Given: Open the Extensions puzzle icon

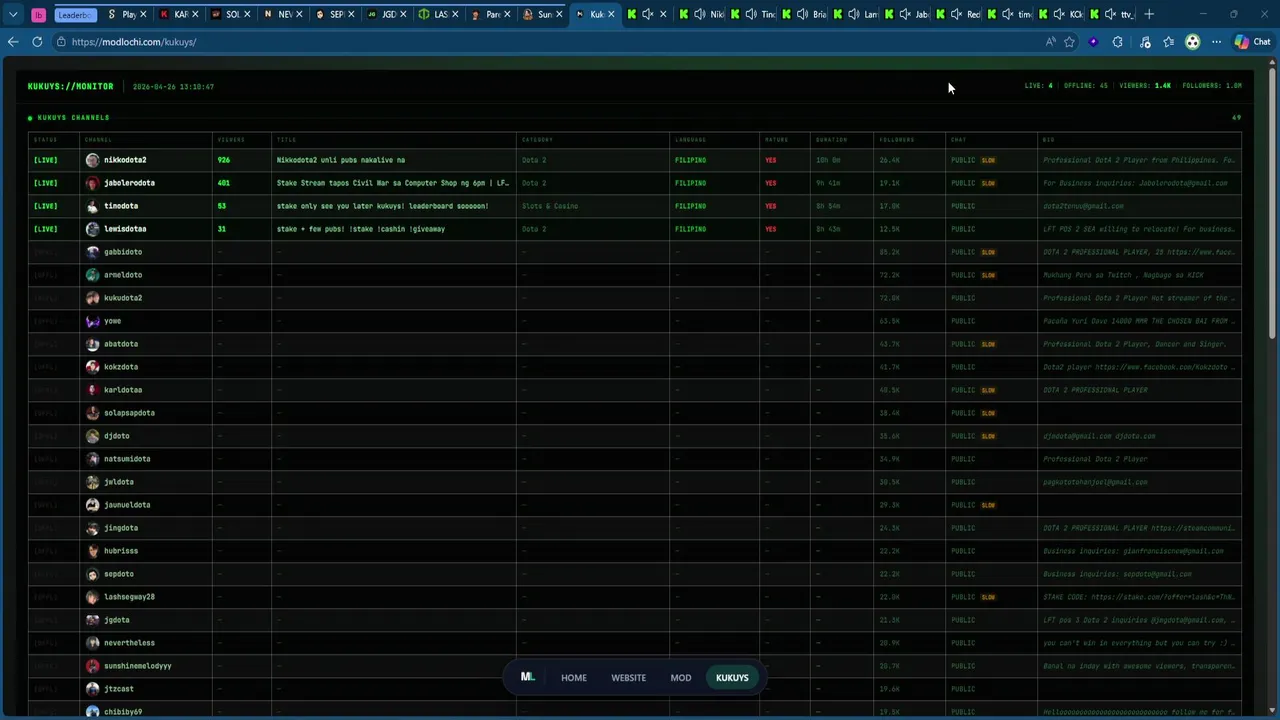Looking at the screenshot, I should coord(1117,42).
